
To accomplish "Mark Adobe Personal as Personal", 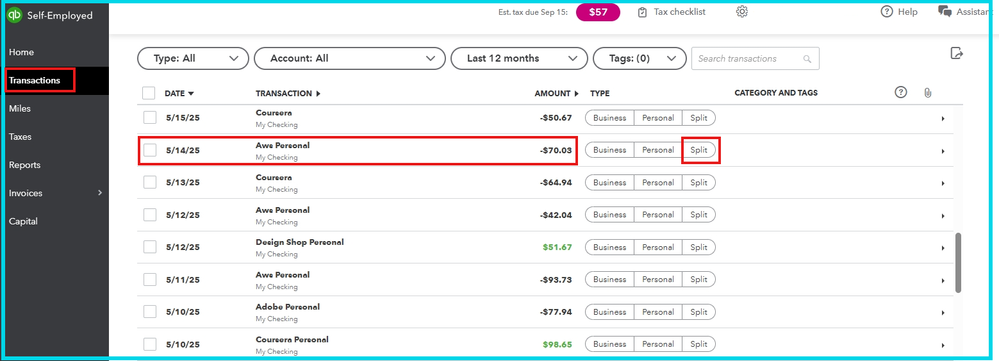I will click(x=658, y=312).
